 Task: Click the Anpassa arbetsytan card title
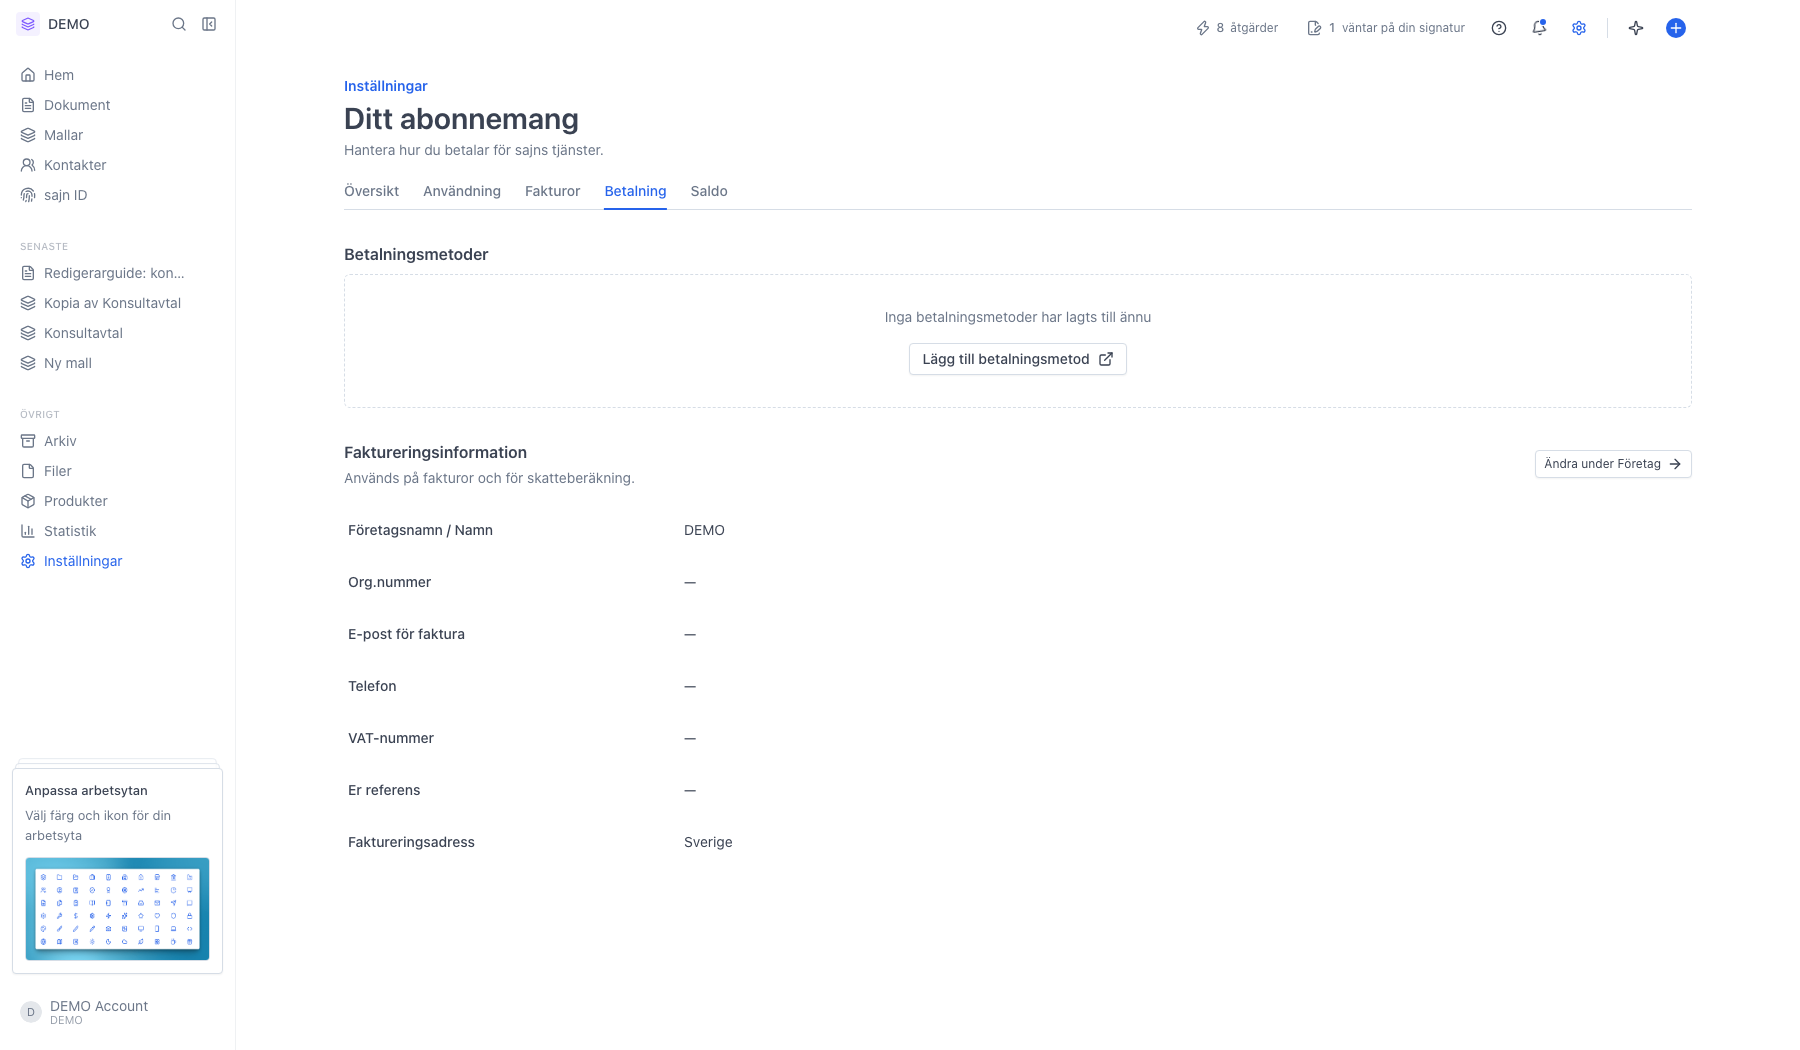pyautogui.click(x=86, y=790)
